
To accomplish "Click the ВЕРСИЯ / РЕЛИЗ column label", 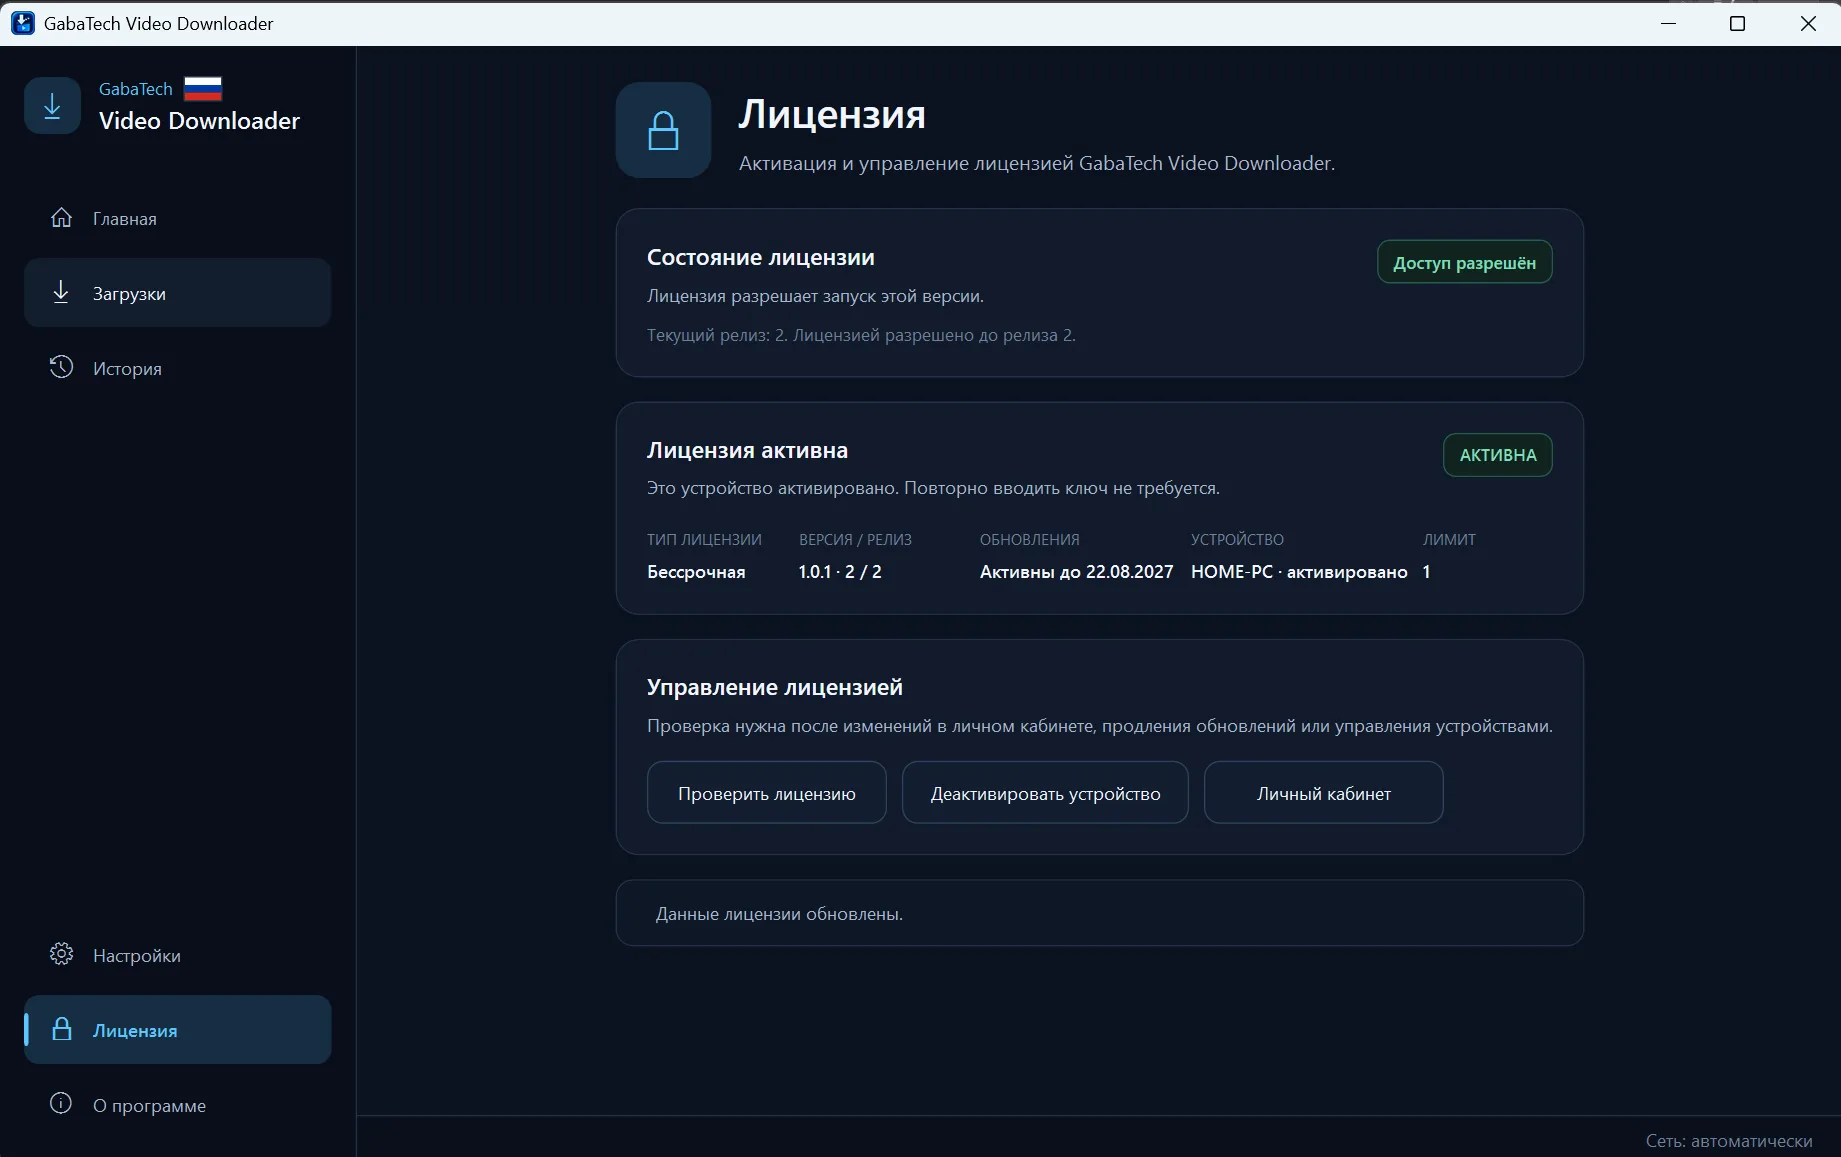I will (855, 540).
